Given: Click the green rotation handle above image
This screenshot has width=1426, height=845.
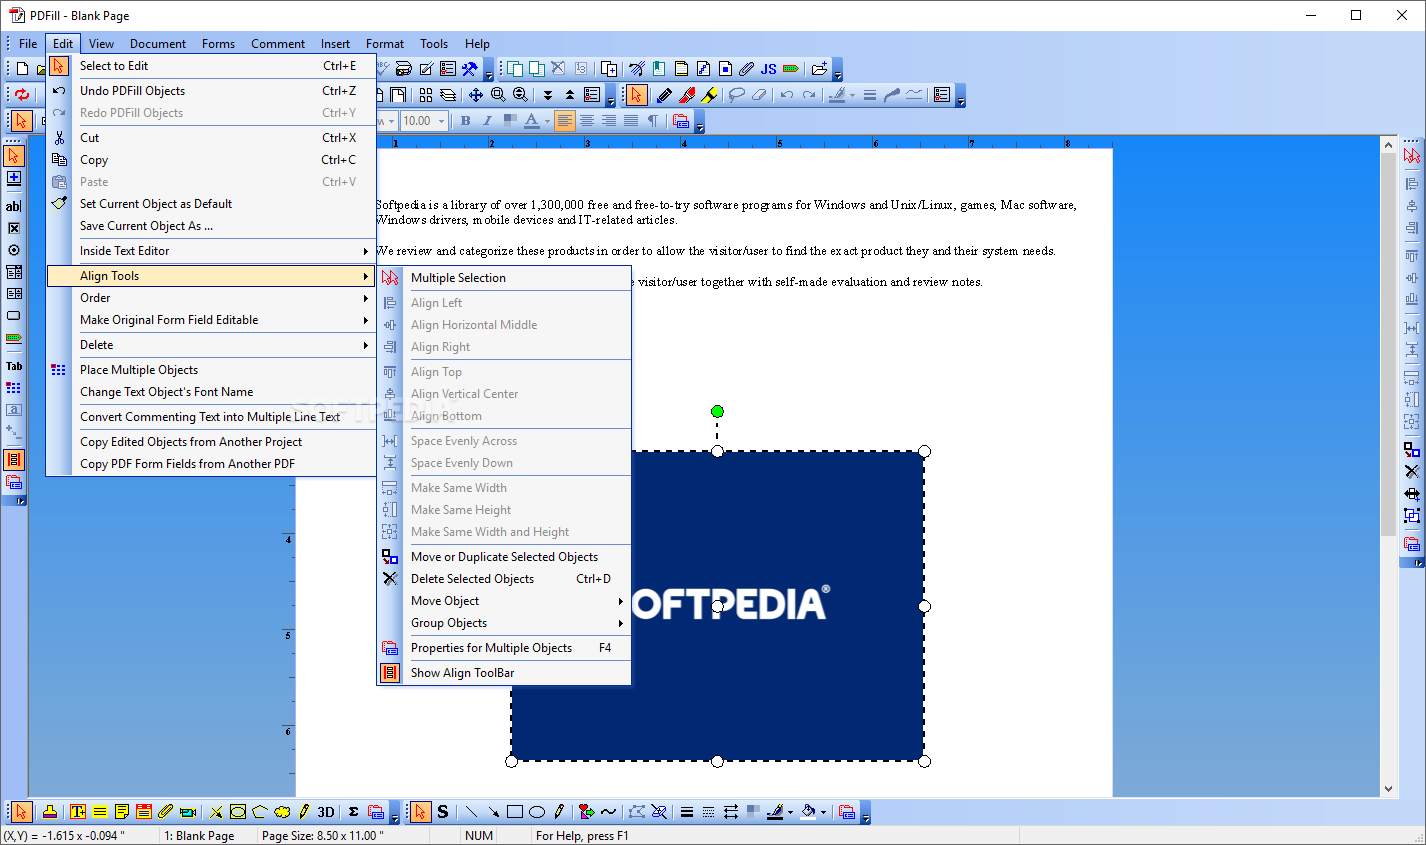Looking at the screenshot, I should coord(717,411).
